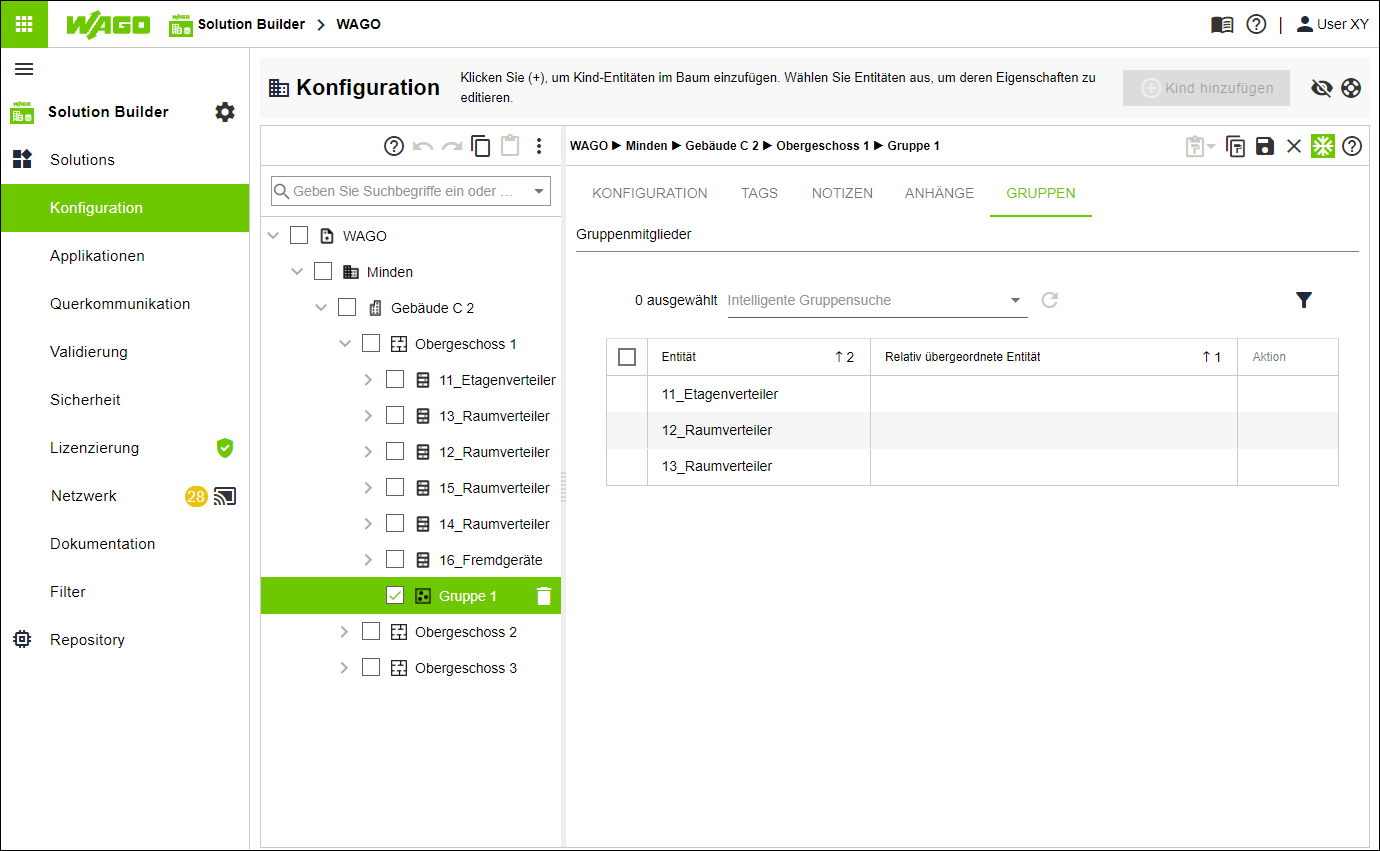Image resolution: width=1380 pixels, height=851 pixels.
Task: Click the copy properties icon in detail toolbar
Action: coord(1236,146)
